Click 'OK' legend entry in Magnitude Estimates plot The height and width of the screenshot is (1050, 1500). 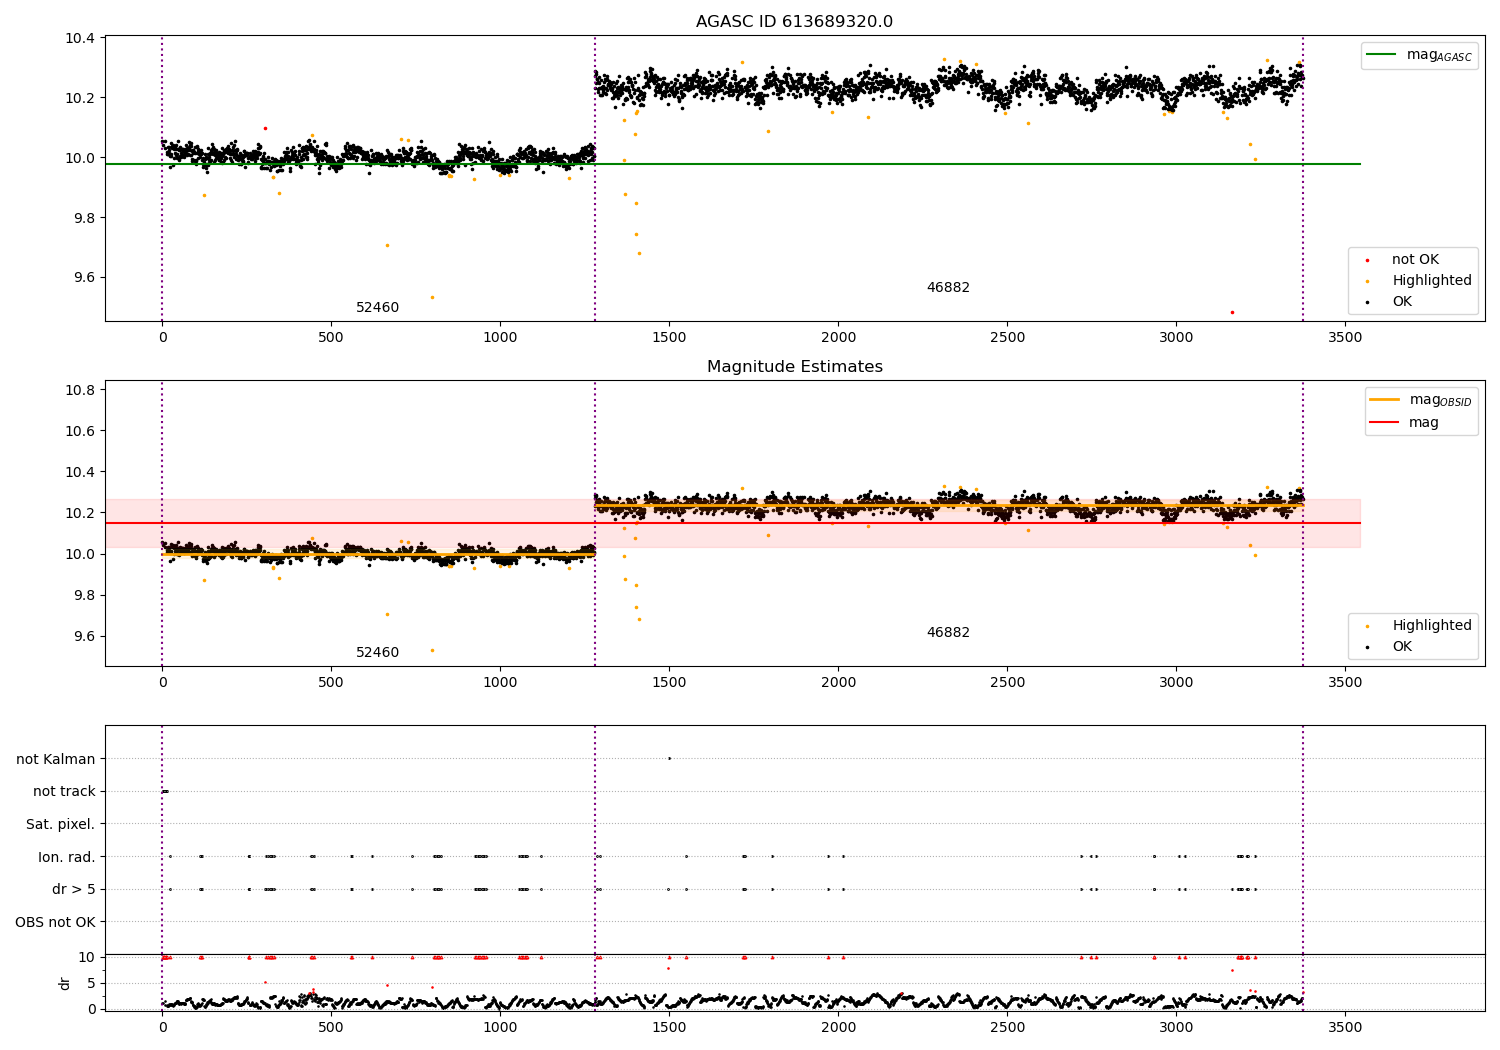(x=1402, y=647)
